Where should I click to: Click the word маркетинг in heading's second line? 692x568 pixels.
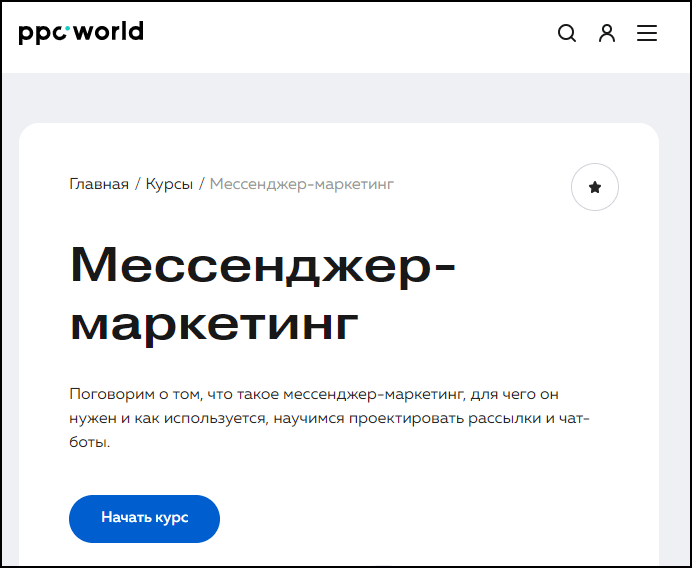pos(214,322)
